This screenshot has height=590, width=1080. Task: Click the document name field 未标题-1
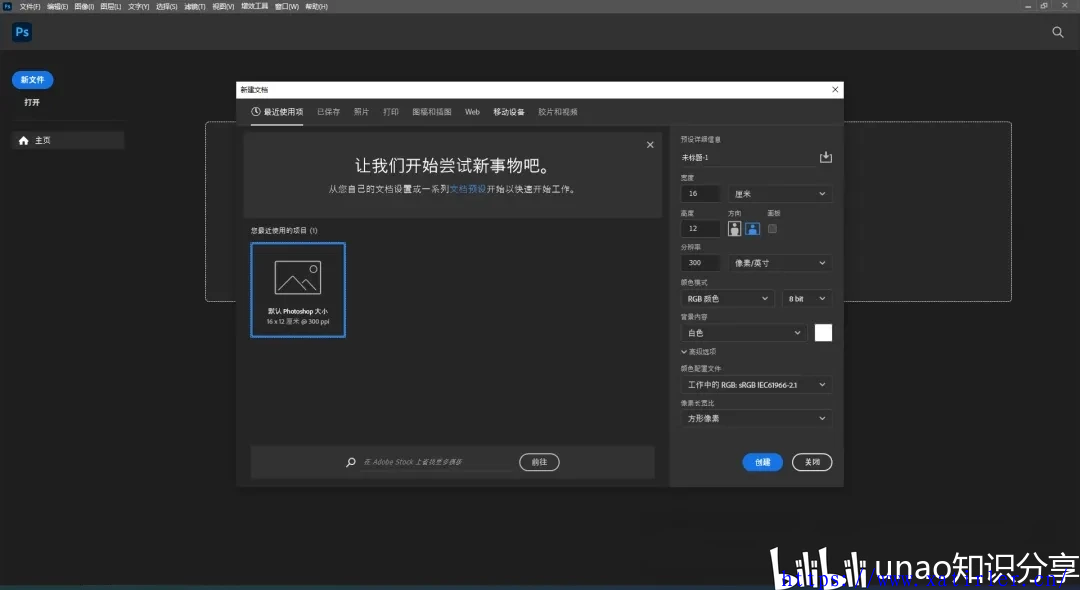tap(747, 158)
